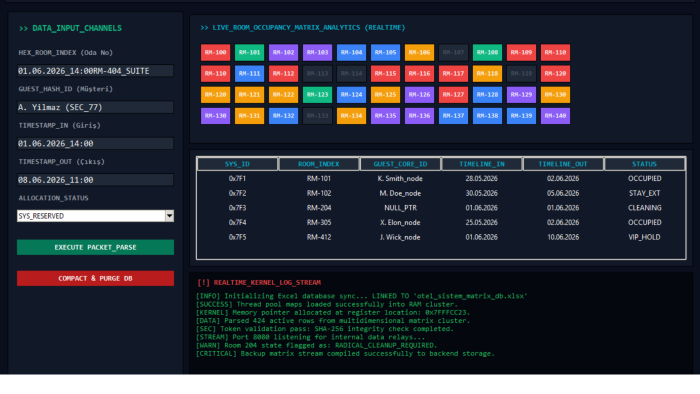Select the blue RM-138 room tile
The height and width of the screenshot is (394, 700).
tap(487, 116)
